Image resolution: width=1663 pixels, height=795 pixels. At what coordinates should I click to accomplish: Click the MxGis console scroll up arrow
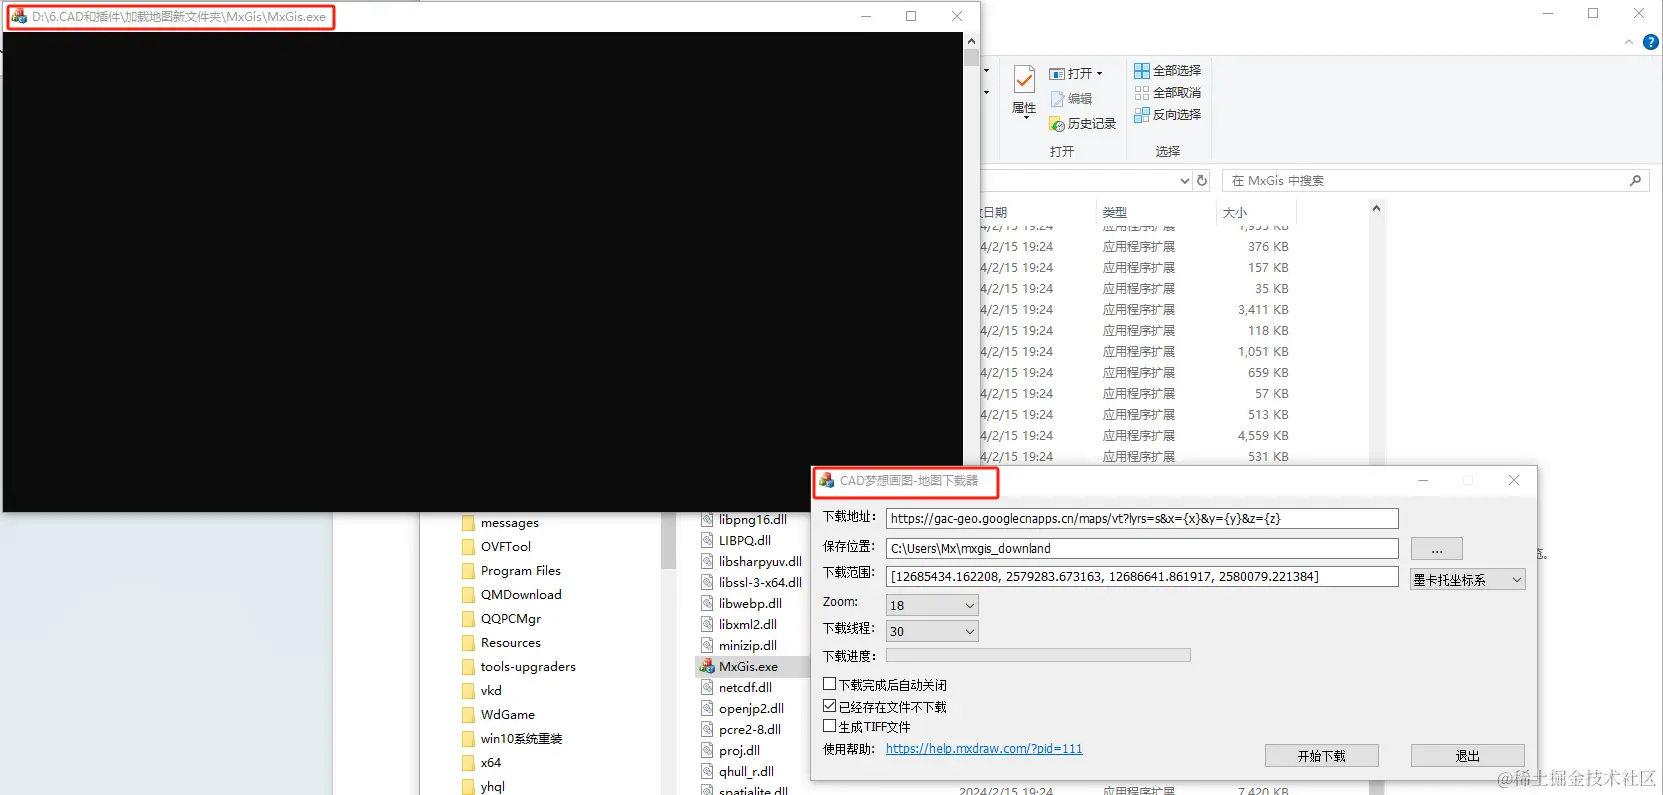971,41
